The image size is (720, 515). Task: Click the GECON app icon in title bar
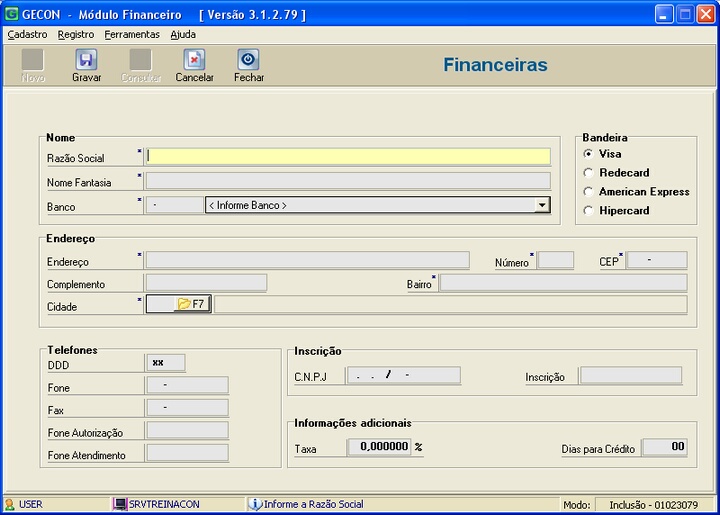pyautogui.click(x=11, y=14)
